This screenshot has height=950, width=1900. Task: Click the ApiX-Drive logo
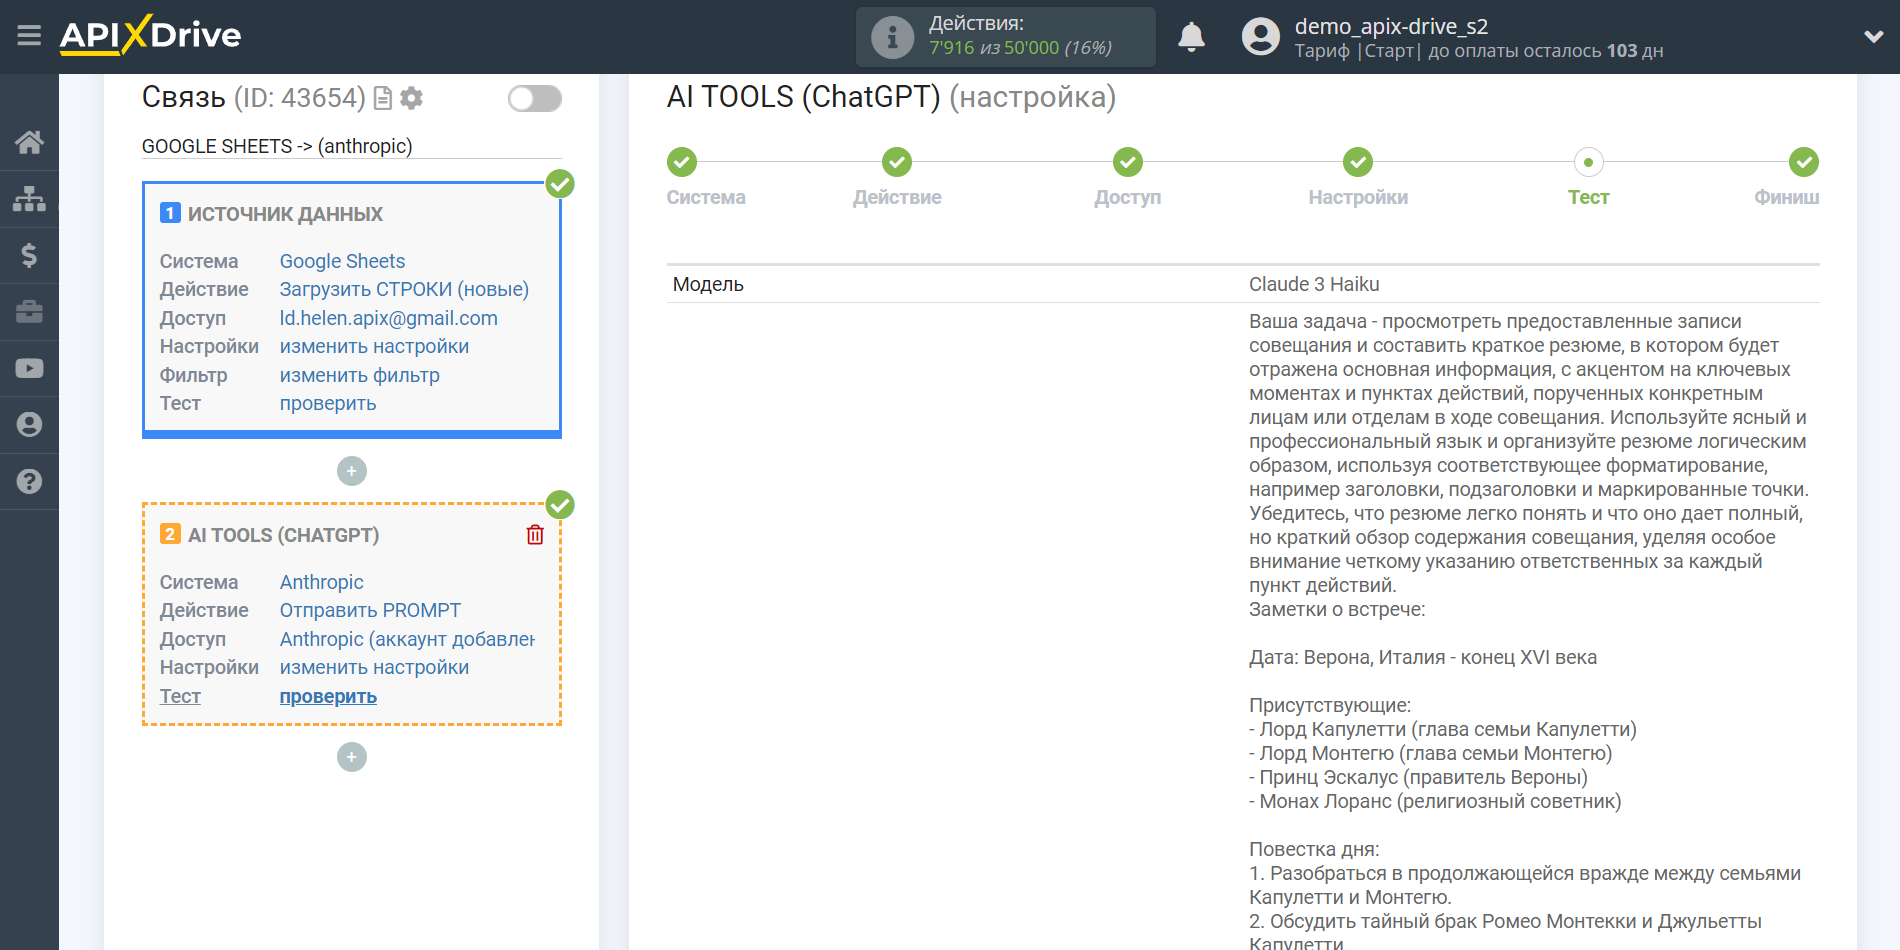point(150,35)
